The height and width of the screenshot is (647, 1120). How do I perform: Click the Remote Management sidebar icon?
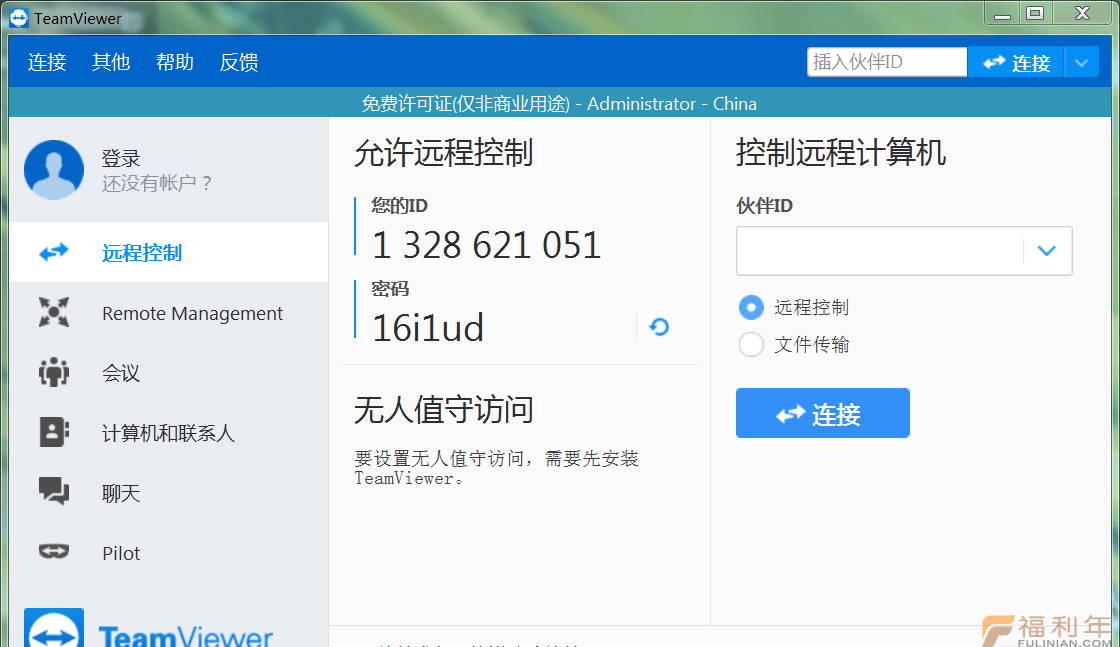54,312
